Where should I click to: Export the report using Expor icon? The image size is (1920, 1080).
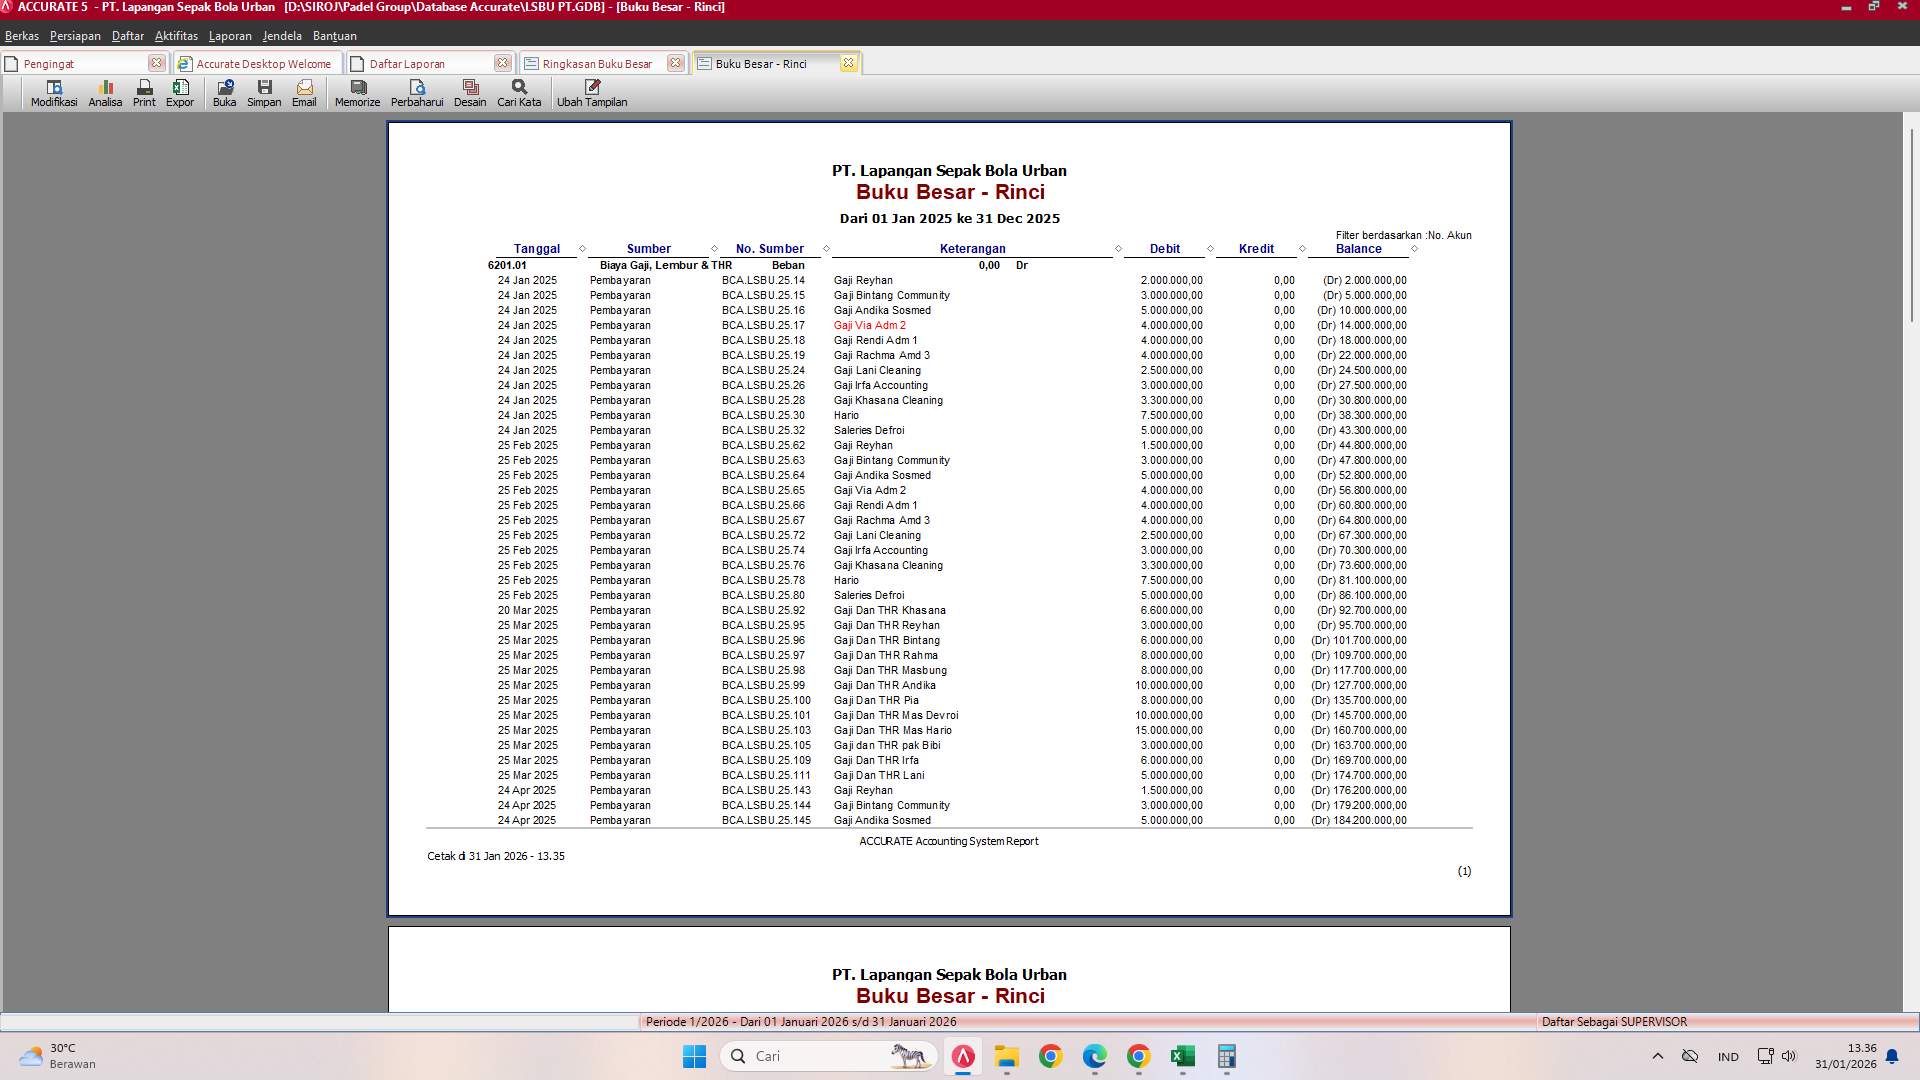click(180, 93)
